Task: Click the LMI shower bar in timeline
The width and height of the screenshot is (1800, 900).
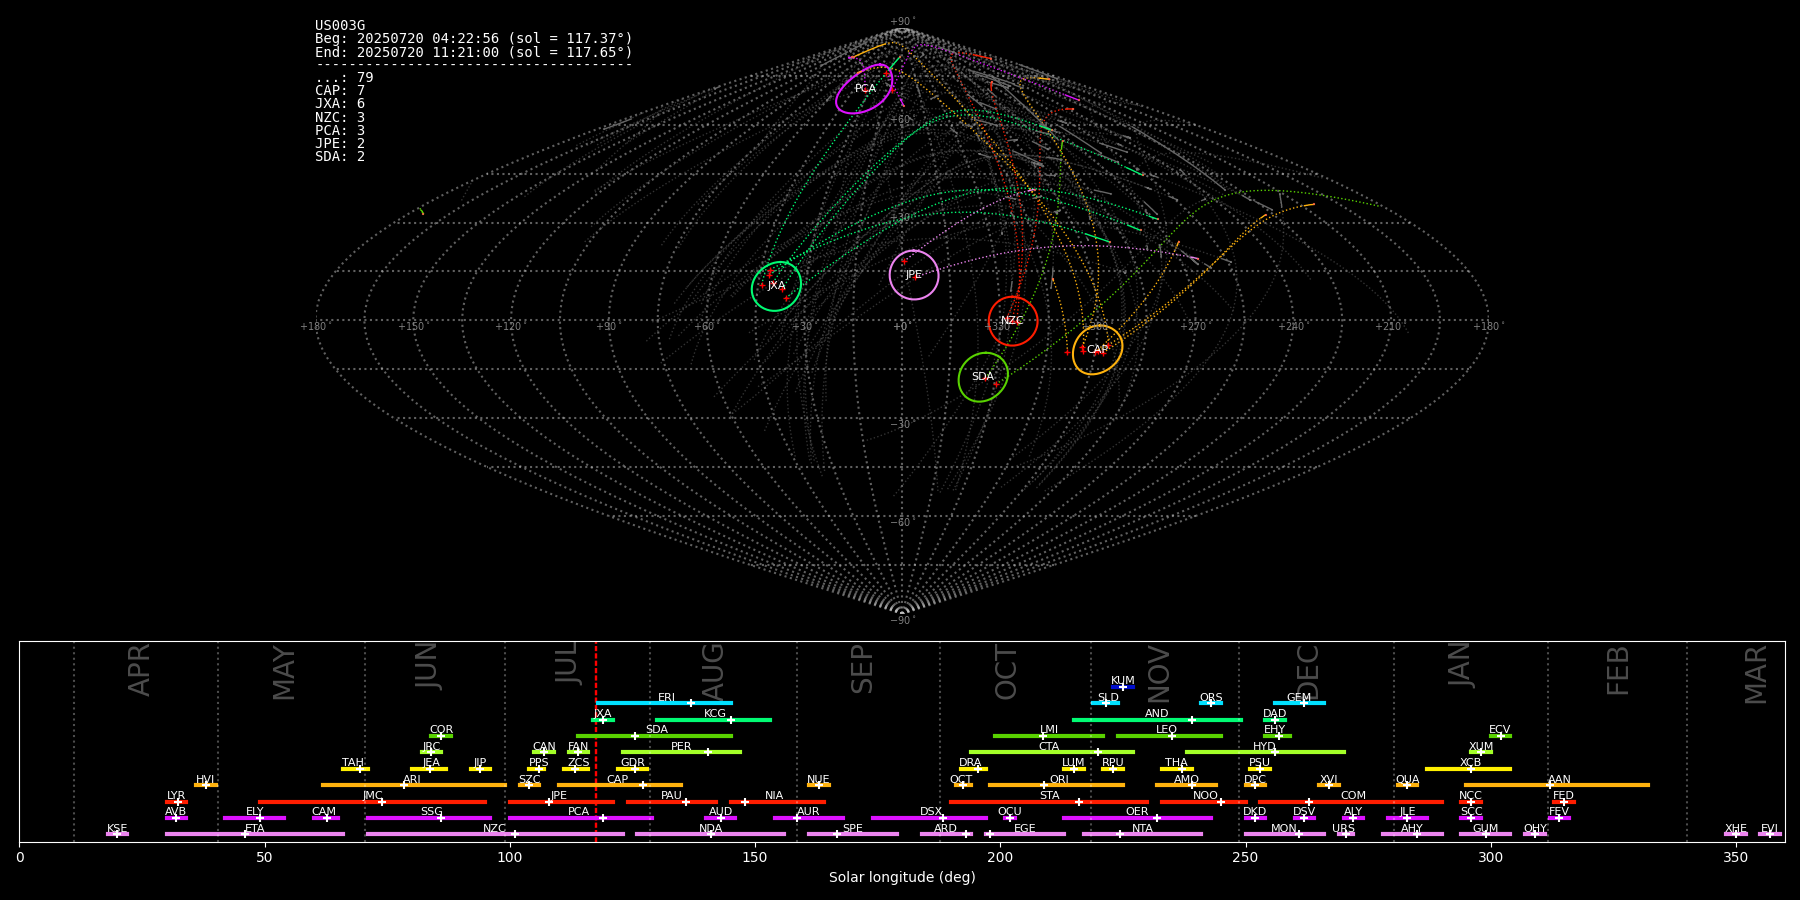Action: (x=1049, y=736)
